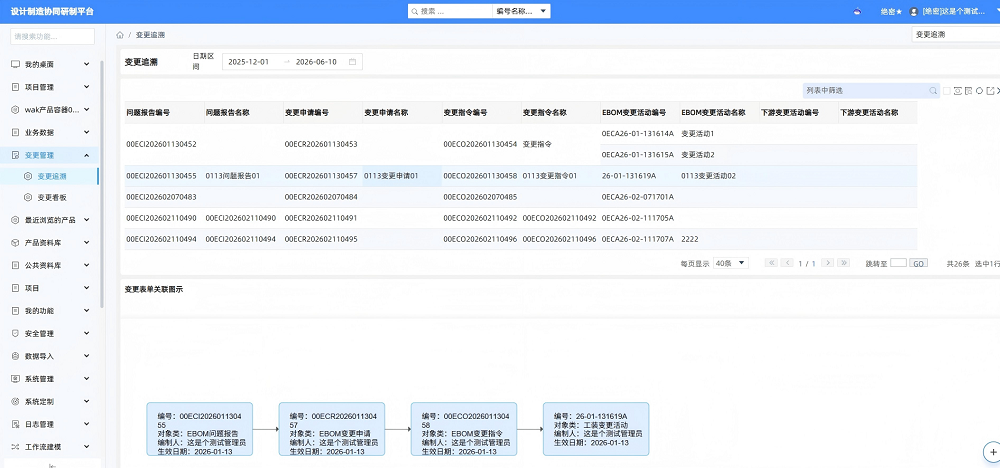1000x468 pixels.
Task: Click the 产品资料库 cube icon
Action: pos(15,243)
